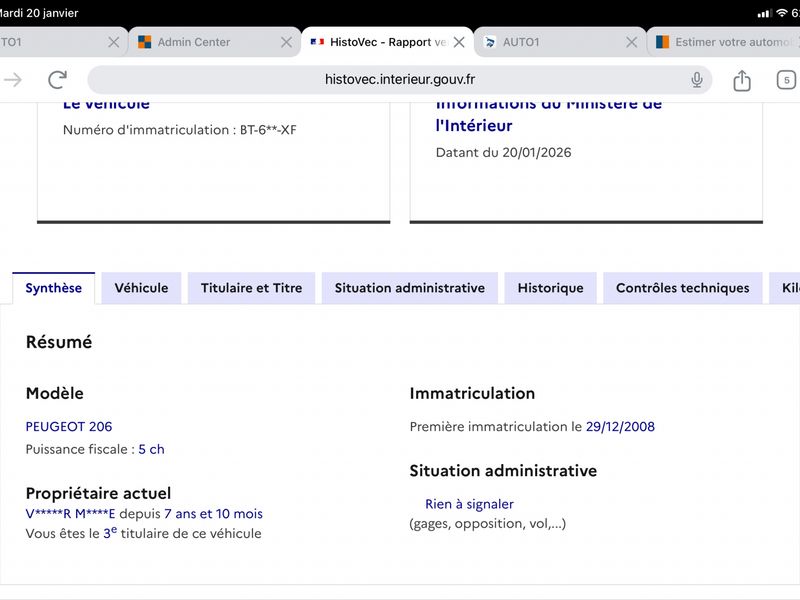This screenshot has width=800, height=600.
Task: Reload the HistoVec page
Action: click(57, 80)
